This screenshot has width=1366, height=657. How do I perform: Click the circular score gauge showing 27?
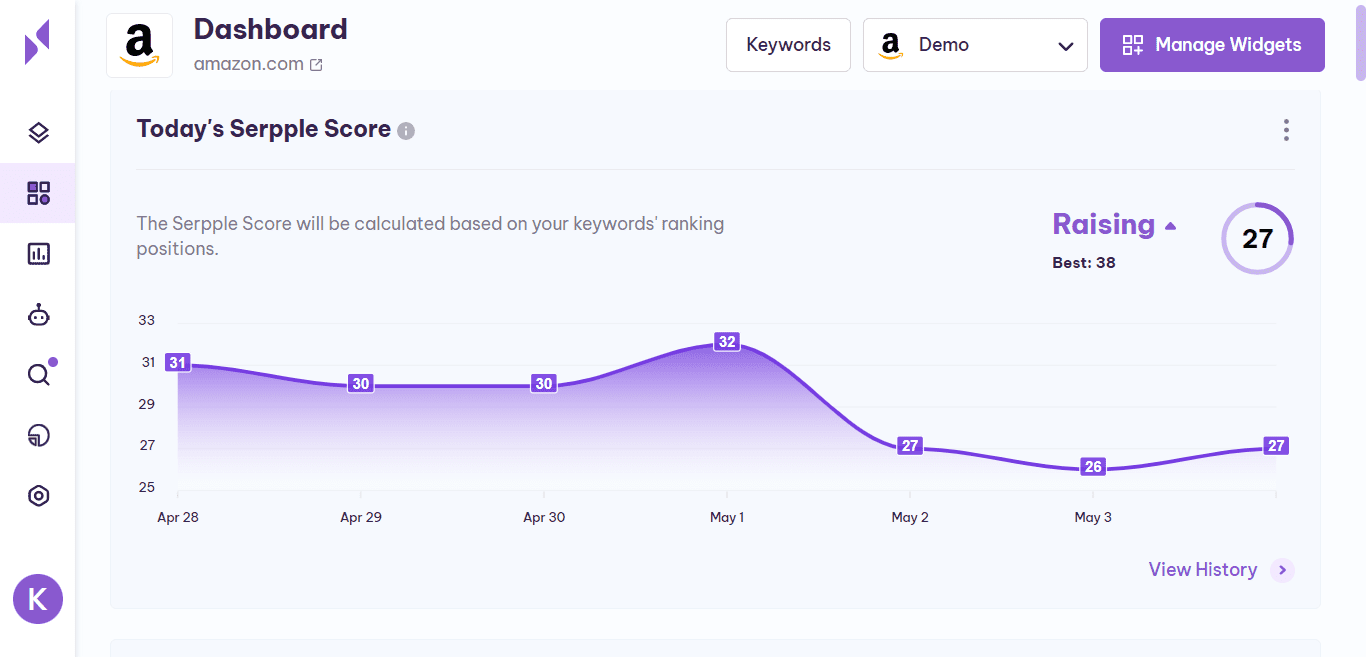tap(1257, 239)
